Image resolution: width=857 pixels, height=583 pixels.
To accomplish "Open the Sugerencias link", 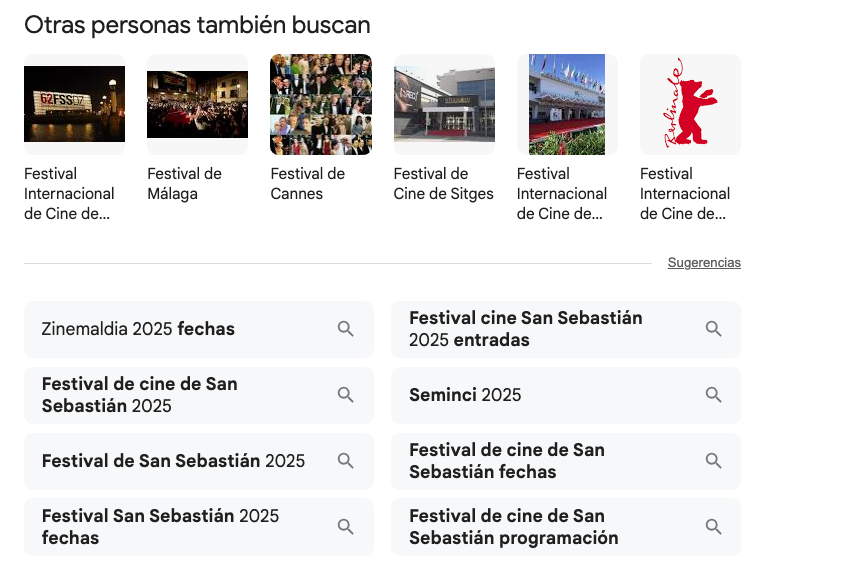I will point(704,263).
